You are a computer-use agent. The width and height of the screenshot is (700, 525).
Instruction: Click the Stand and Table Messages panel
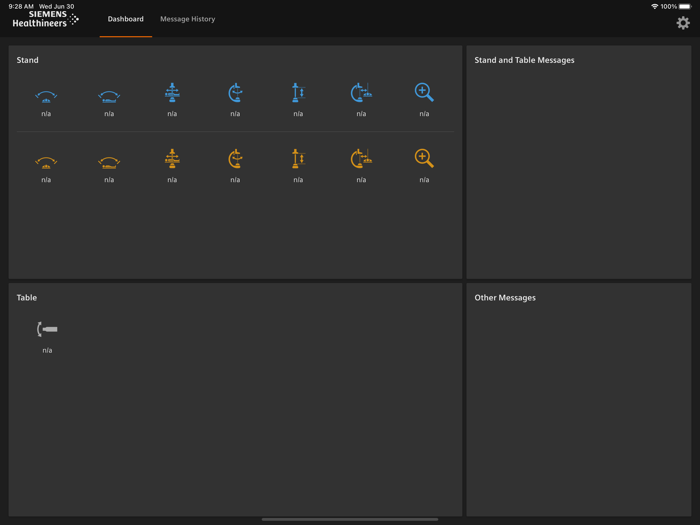(578, 162)
